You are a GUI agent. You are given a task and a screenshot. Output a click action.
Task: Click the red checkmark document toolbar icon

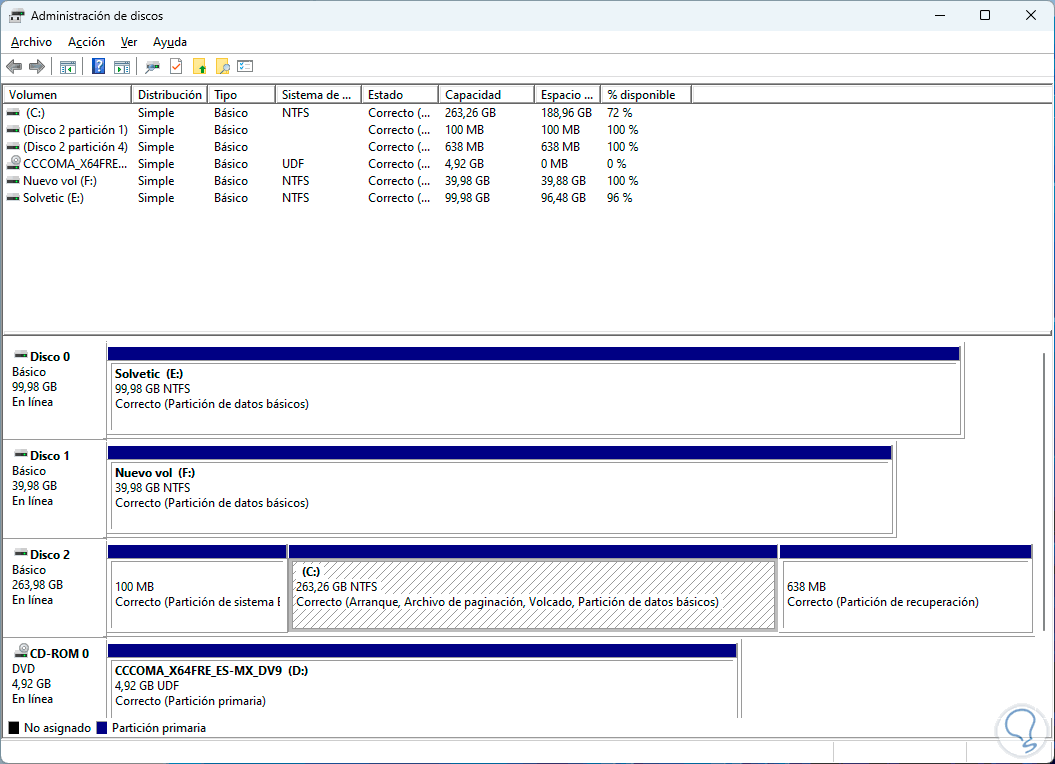[176, 67]
